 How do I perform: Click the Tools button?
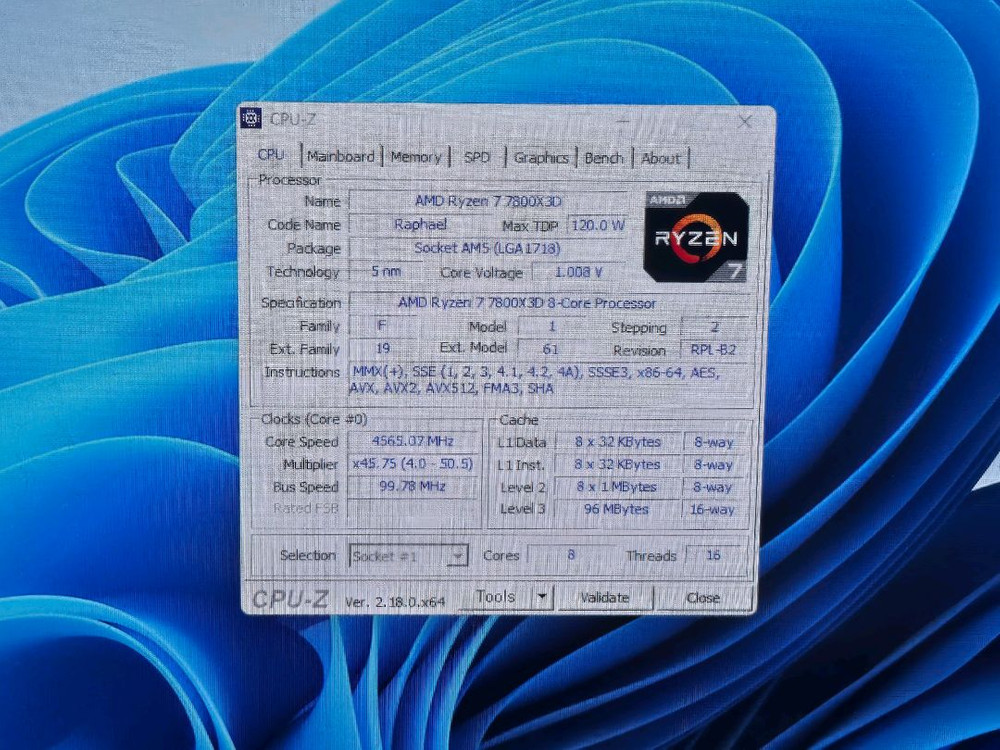[x=497, y=595]
